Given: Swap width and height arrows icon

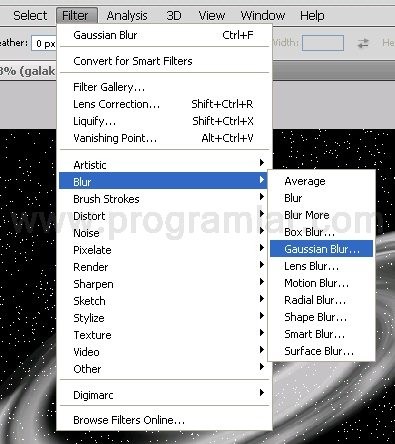Looking at the screenshot, I should click(363, 43).
